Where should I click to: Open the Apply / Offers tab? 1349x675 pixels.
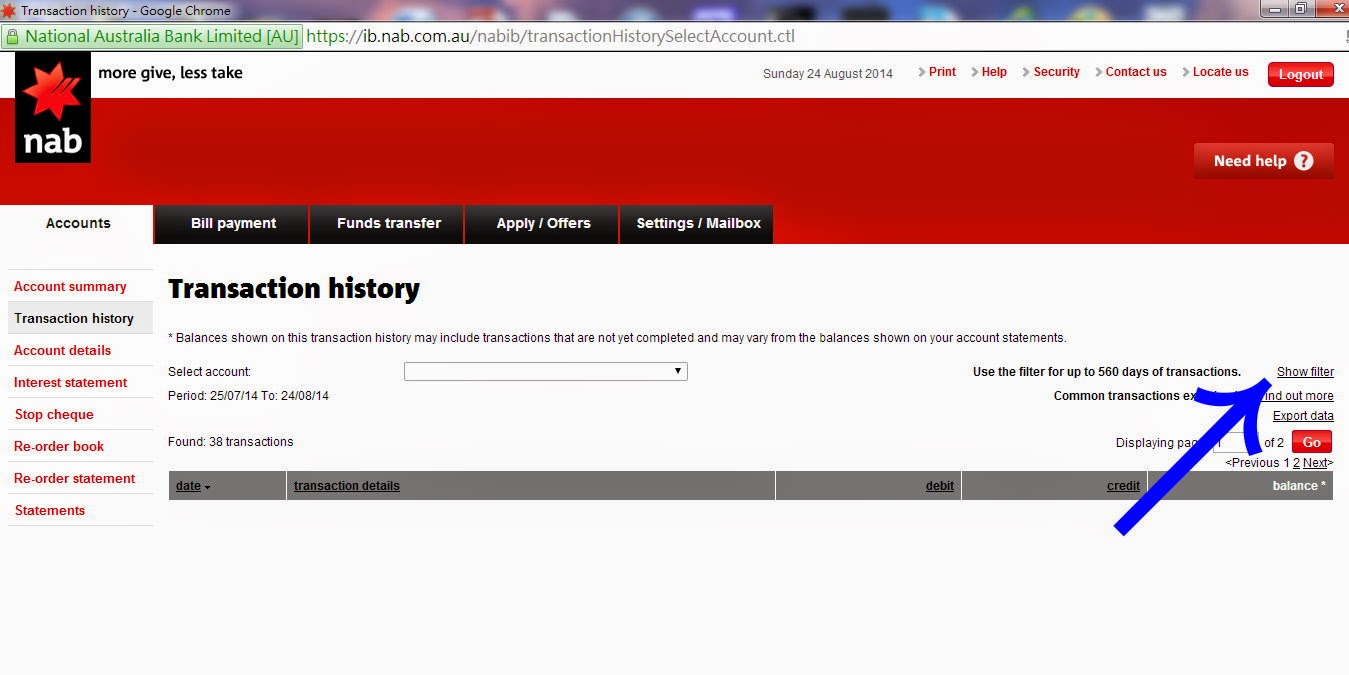coord(543,223)
